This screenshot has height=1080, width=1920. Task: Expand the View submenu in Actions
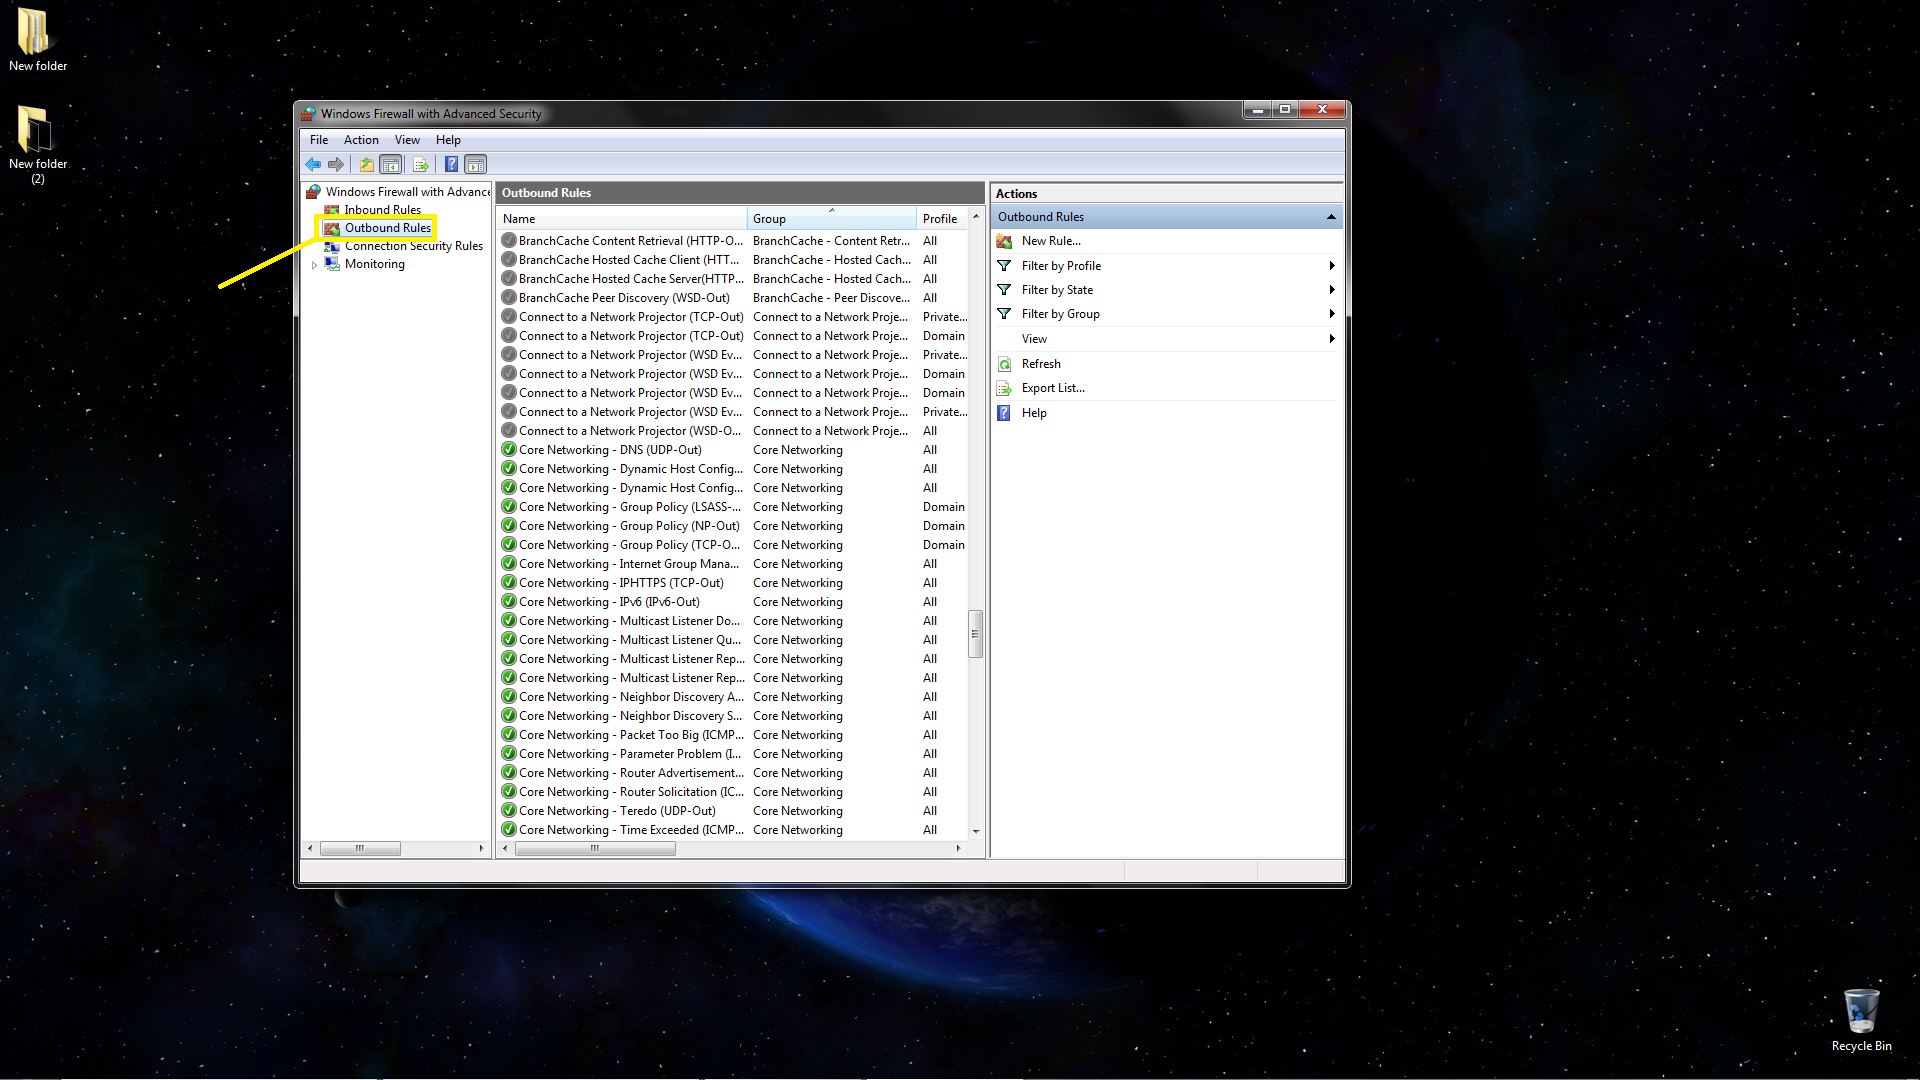coord(1034,339)
